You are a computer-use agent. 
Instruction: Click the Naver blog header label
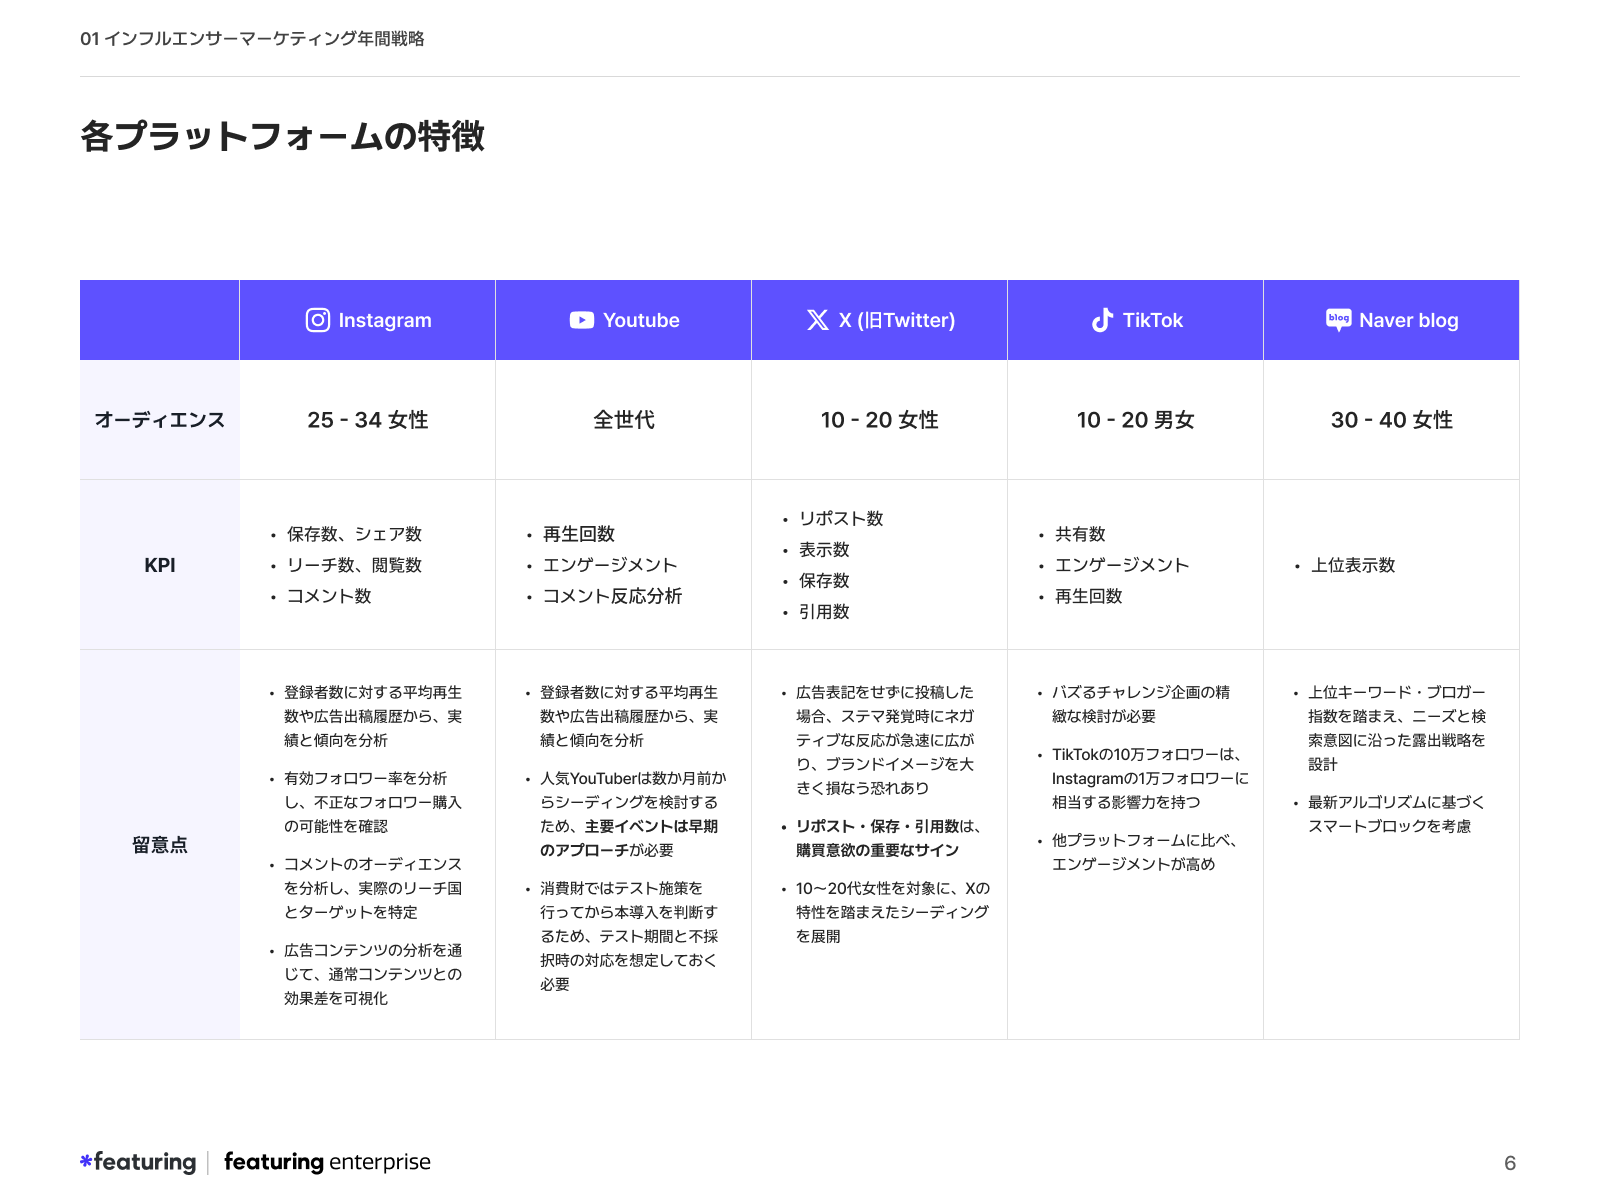(1408, 320)
